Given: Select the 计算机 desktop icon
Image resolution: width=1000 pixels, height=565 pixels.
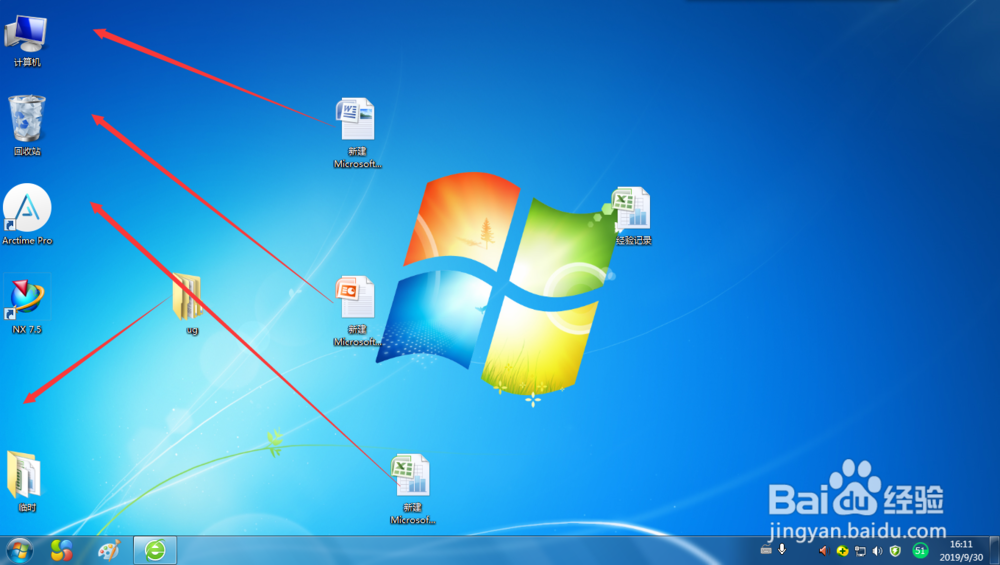Looking at the screenshot, I should [x=26, y=41].
